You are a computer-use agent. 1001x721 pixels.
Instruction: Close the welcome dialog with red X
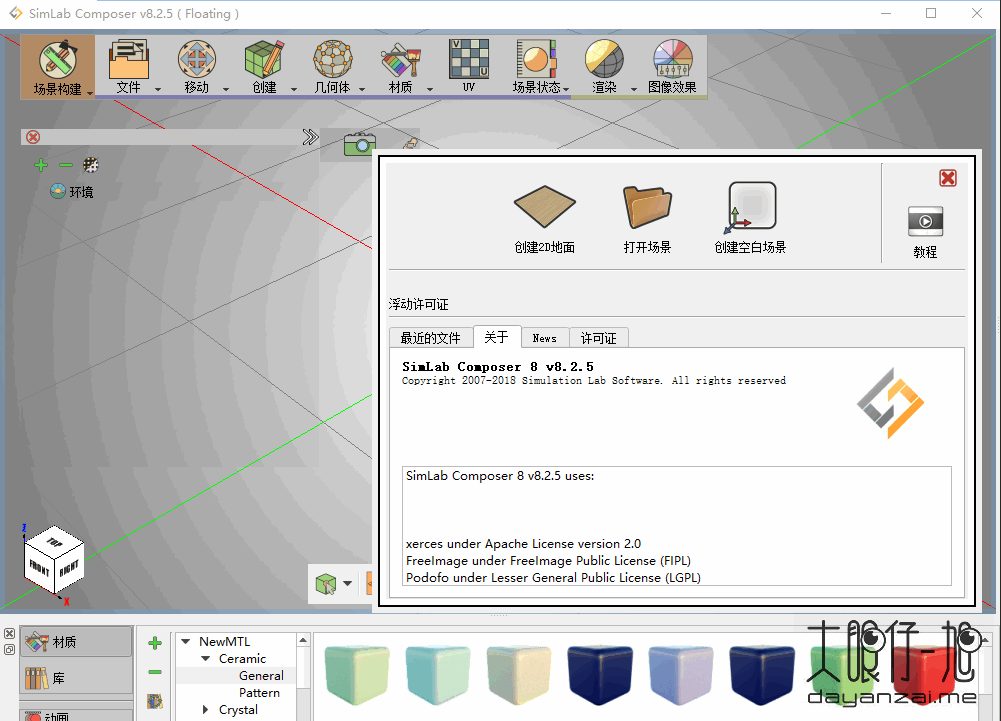(948, 178)
